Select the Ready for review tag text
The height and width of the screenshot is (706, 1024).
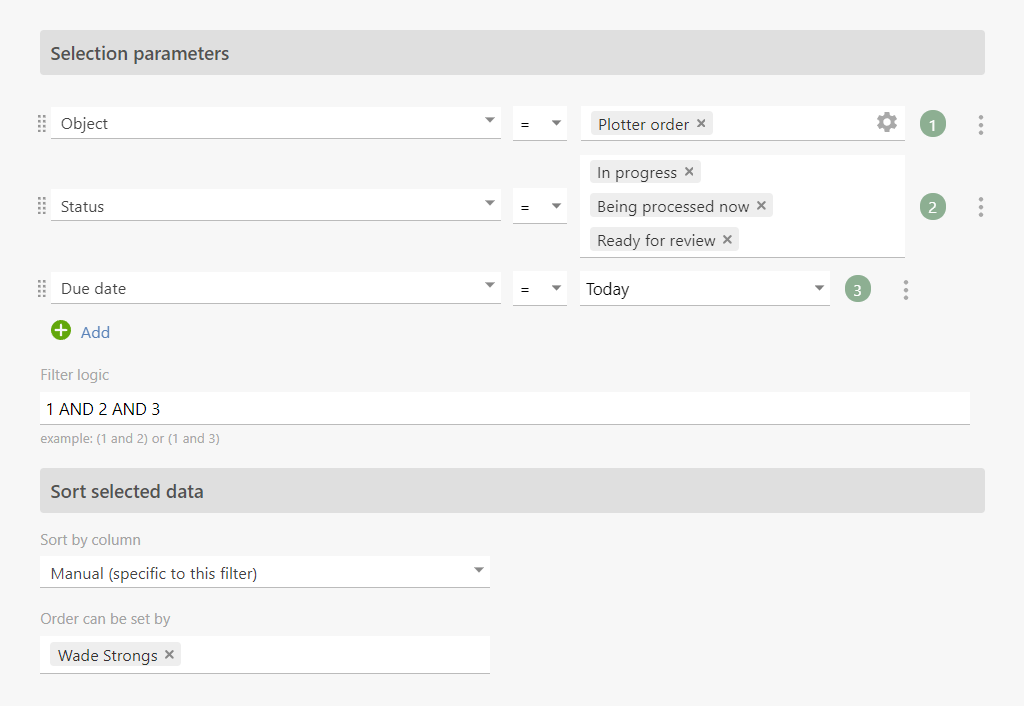[x=656, y=240]
